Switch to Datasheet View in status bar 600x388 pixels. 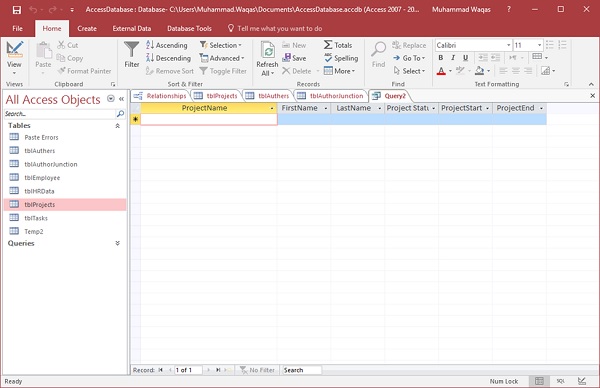click(539, 381)
